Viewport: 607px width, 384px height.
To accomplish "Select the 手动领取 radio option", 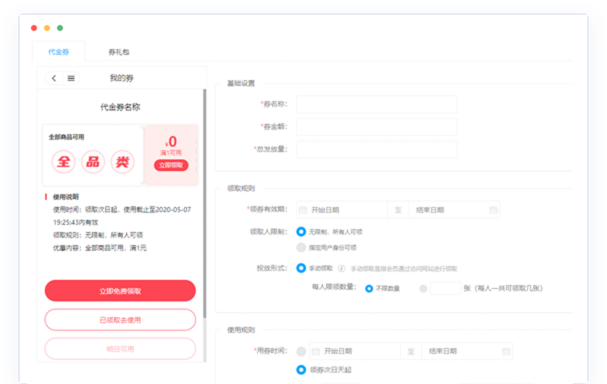I will (x=301, y=268).
